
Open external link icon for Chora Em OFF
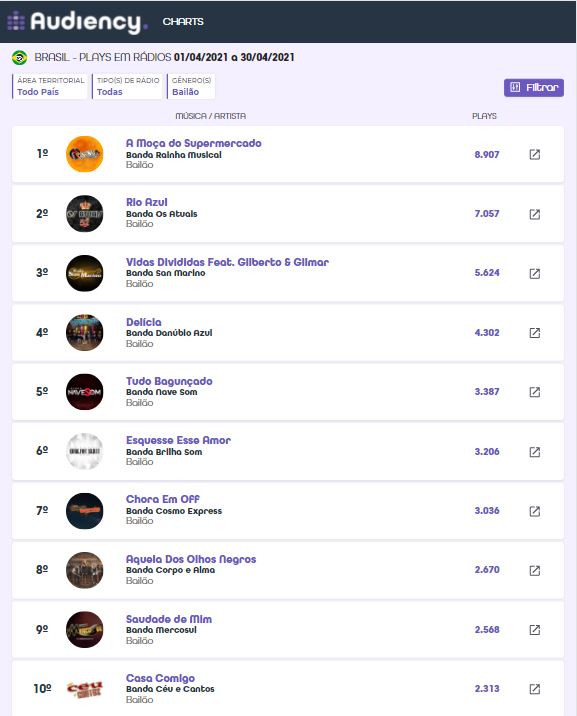[x=535, y=511]
